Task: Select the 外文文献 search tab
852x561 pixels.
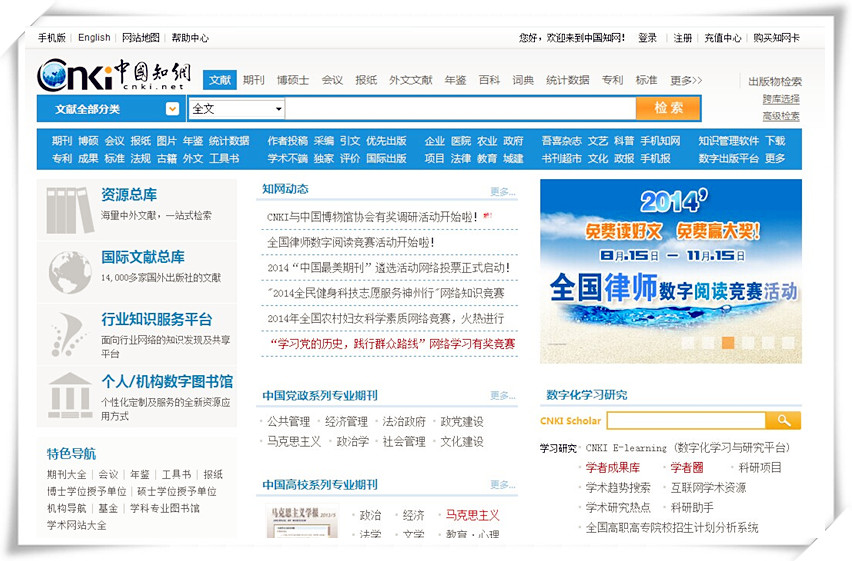Action: coord(410,80)
